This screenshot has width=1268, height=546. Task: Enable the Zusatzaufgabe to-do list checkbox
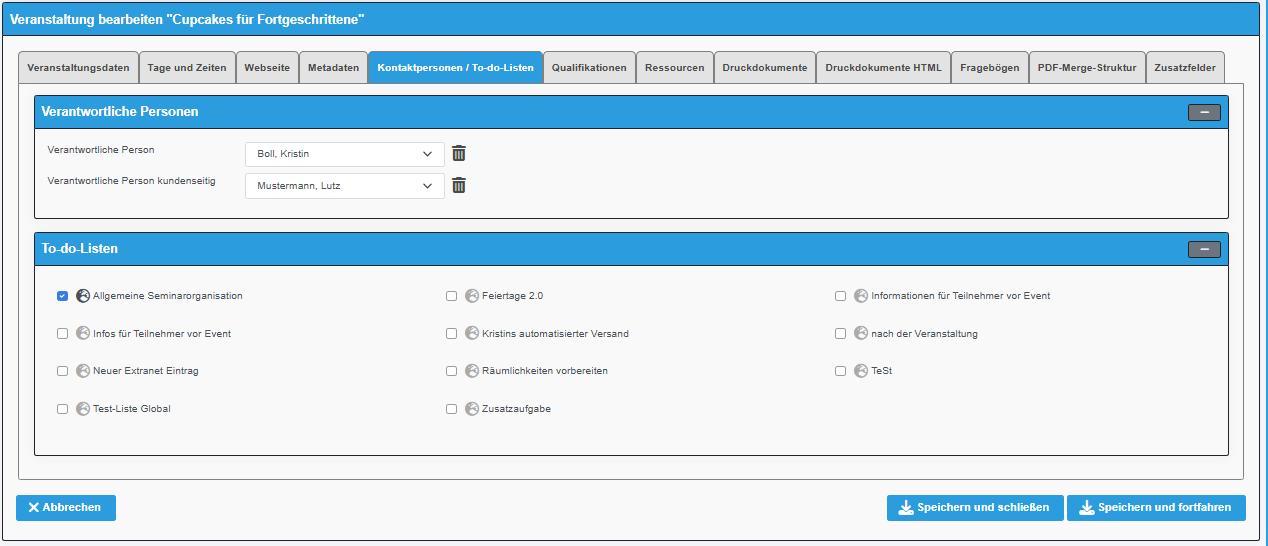[452, 409]
